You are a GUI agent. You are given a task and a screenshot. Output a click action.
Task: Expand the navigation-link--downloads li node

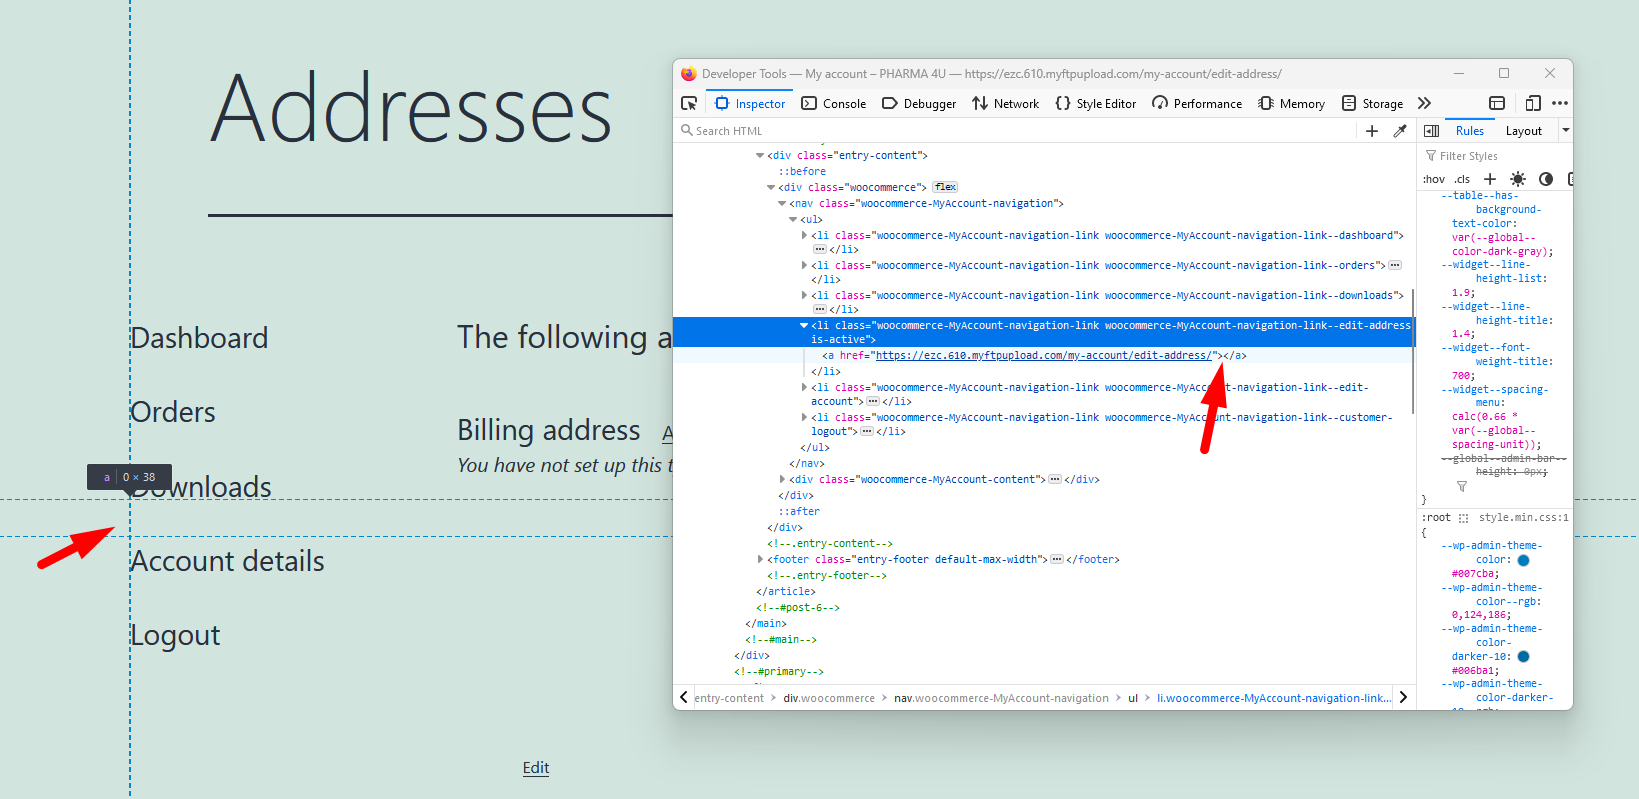pos(804,296)
